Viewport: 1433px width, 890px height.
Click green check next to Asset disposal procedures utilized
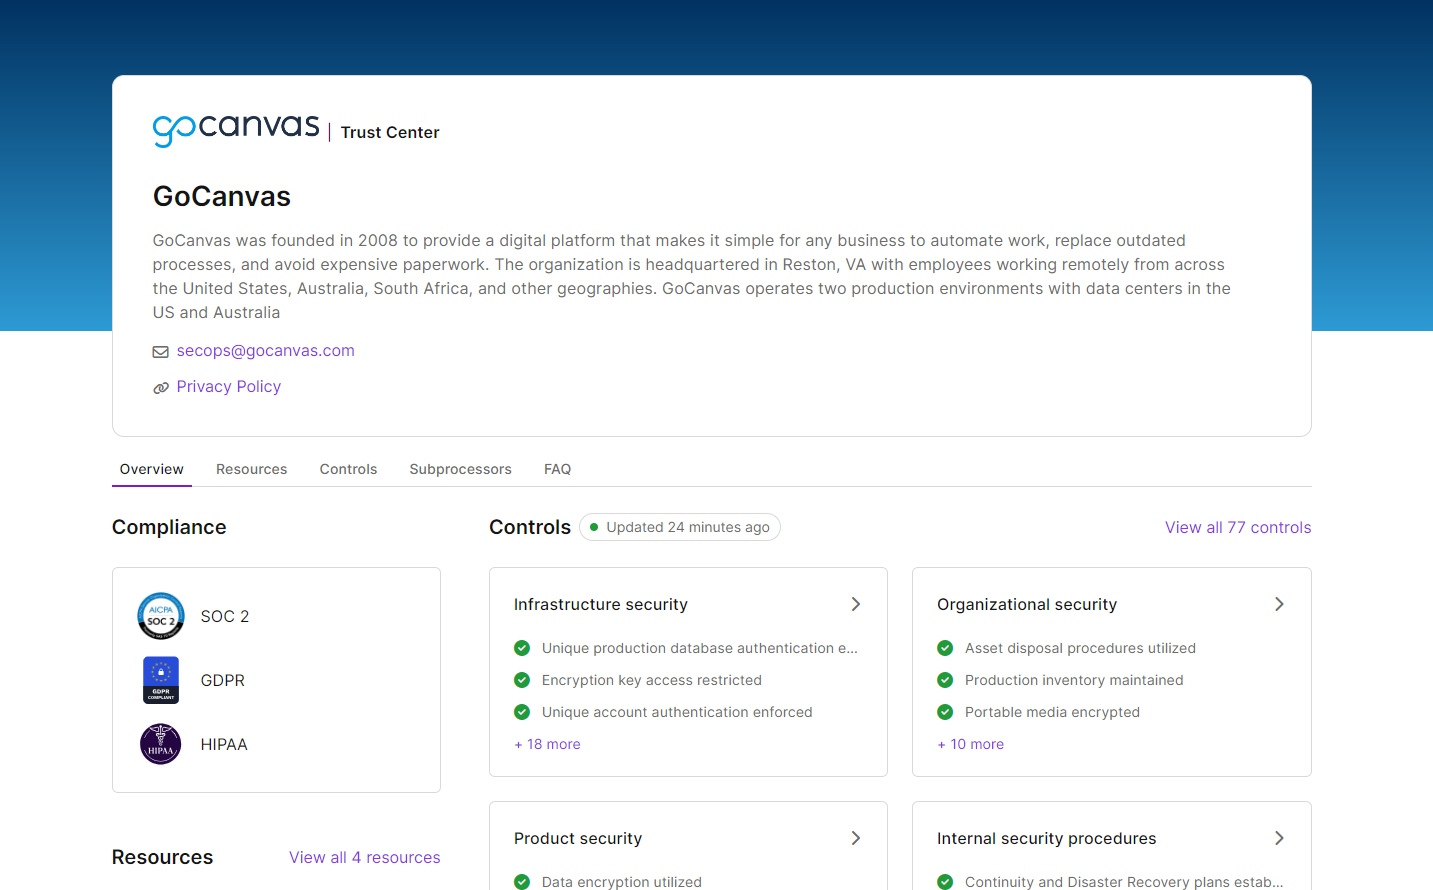945,648
